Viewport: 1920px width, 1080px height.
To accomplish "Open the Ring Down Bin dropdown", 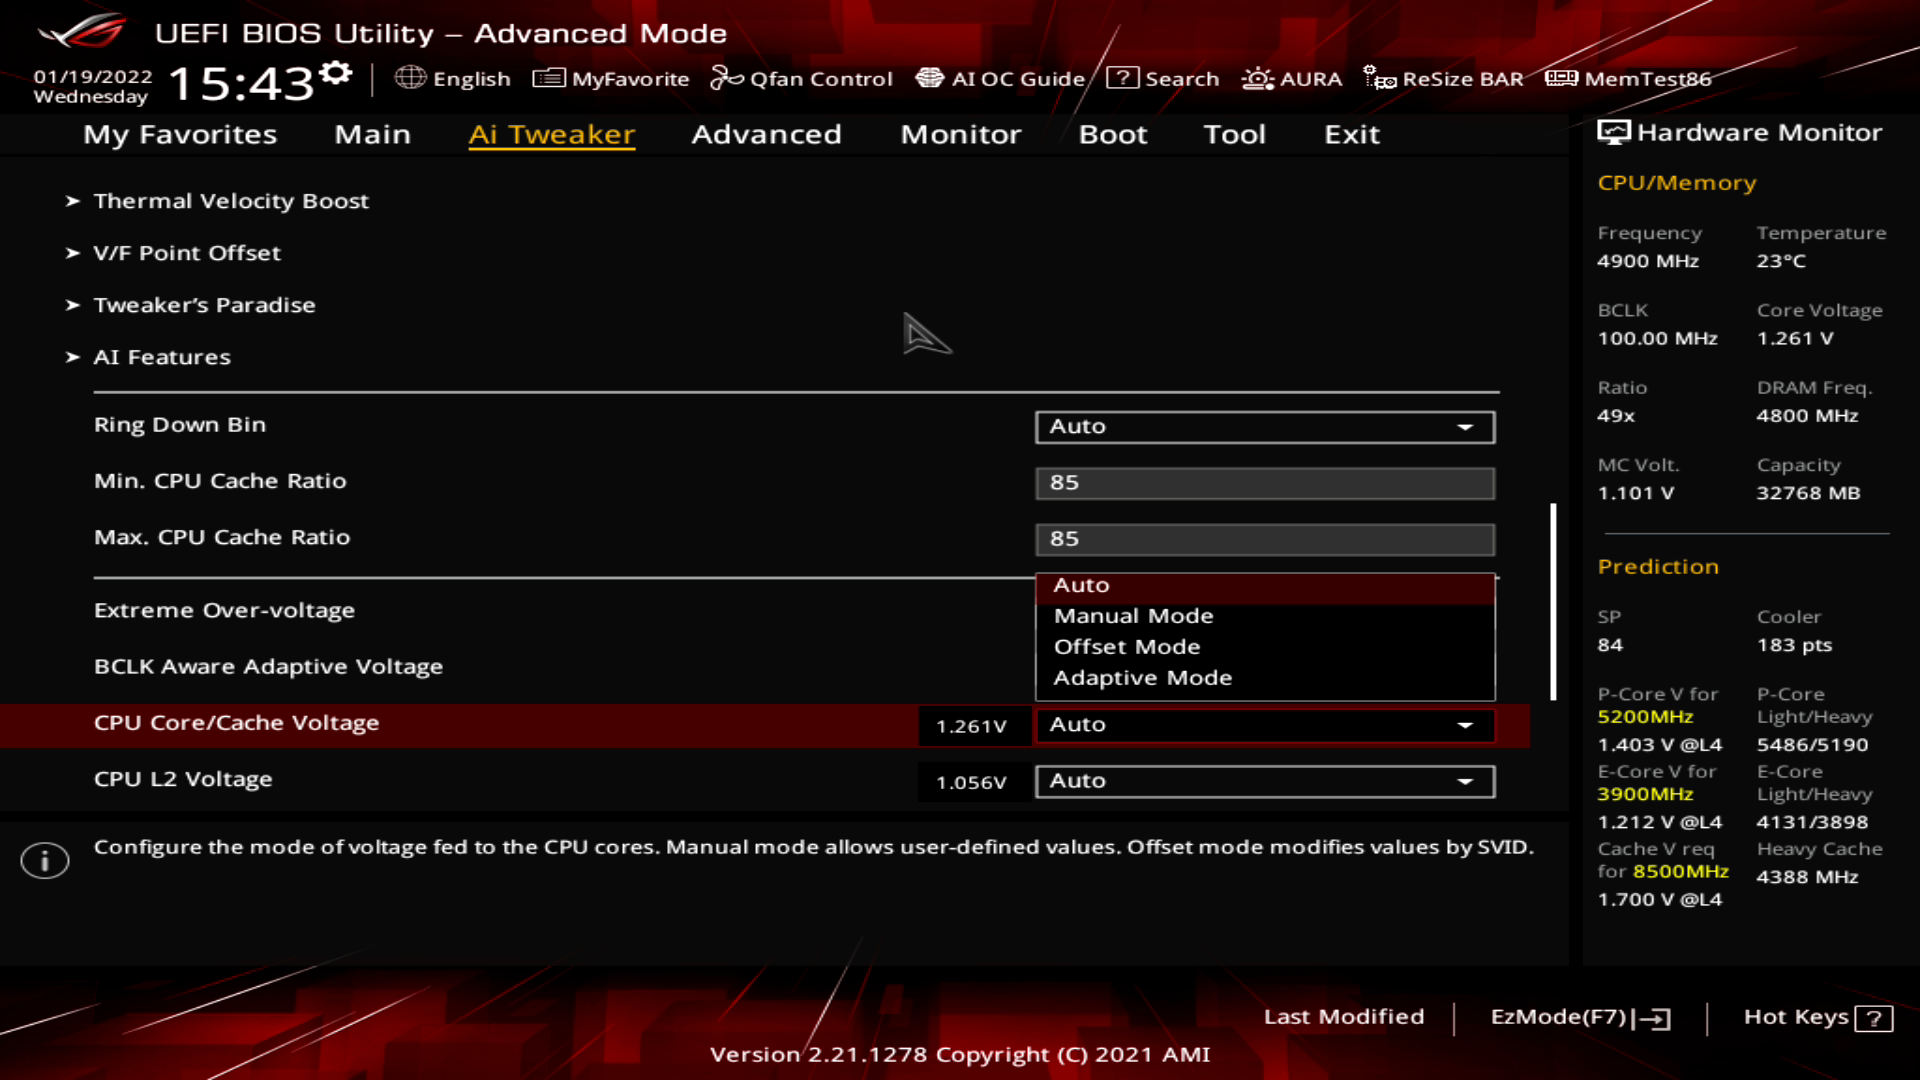I will tap(1265, 426).
